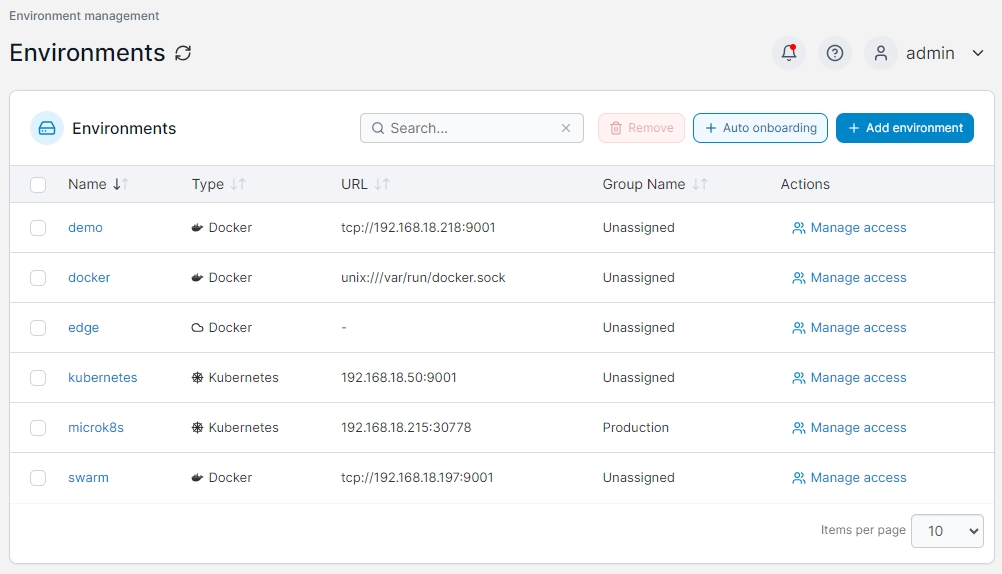
Task: Click the refresh icon beside Environments title
Action: point(183,53)
